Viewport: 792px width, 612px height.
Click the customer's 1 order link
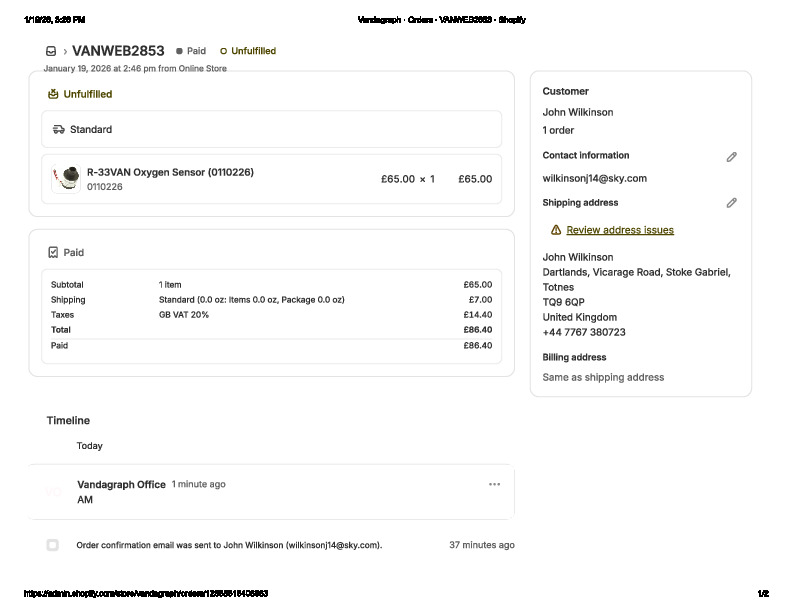[x=558, y=130]
